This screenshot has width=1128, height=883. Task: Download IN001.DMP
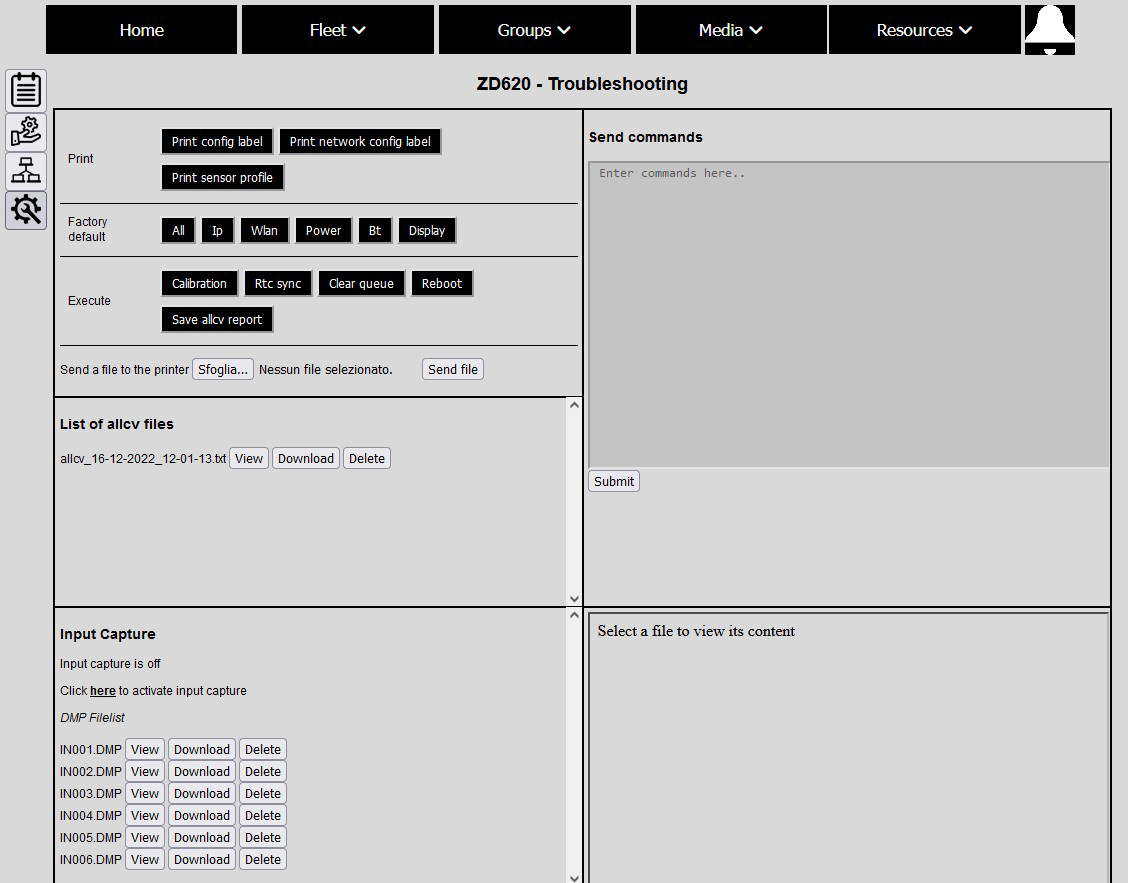coord(201,749)
